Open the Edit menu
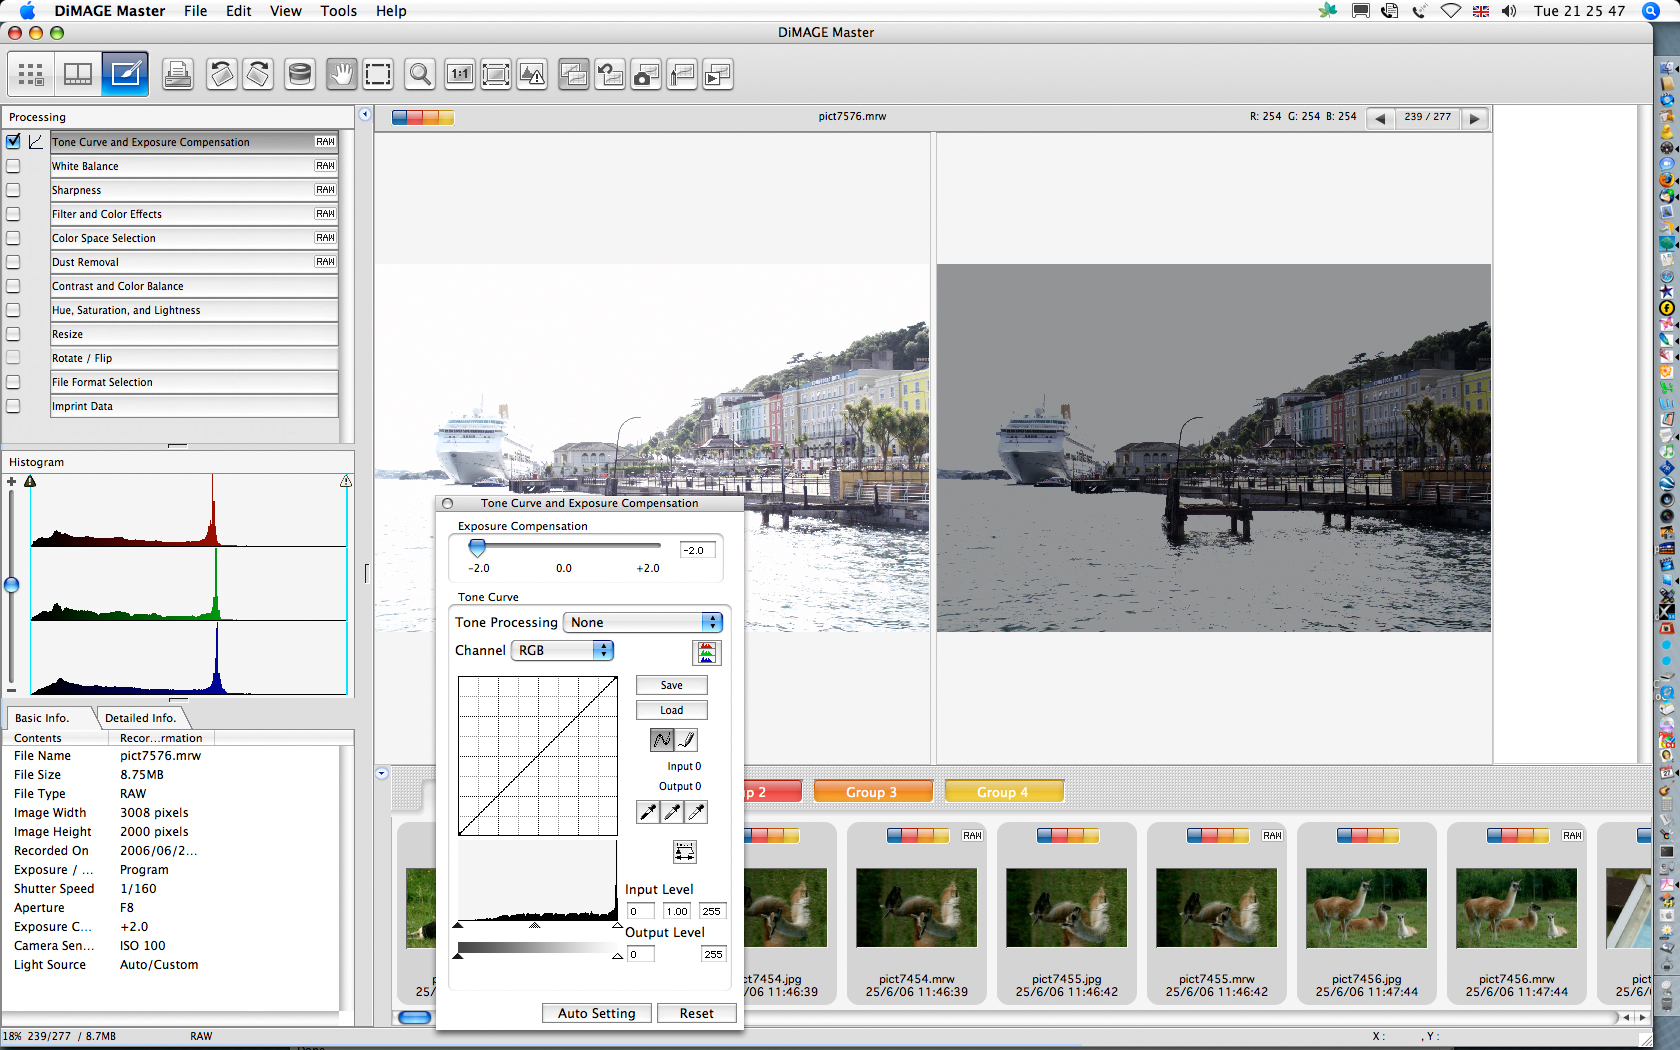The height and width of the screenshot is (1050, 1680). tap(239, 11)
